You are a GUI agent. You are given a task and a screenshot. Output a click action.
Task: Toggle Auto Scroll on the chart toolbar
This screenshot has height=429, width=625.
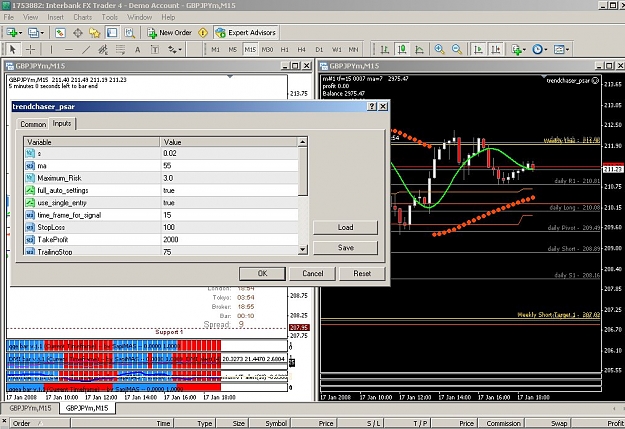[x=478, y=49]
